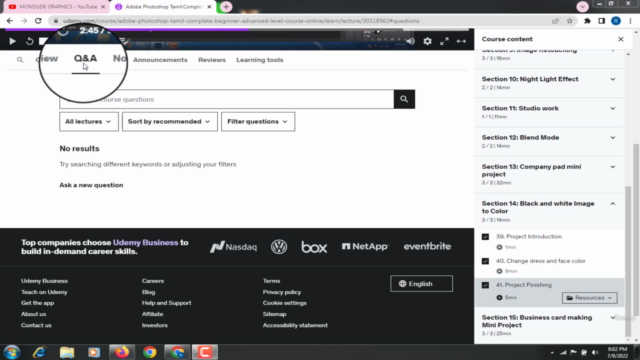The image size is (640, 360).
Task: Open the Filter questions dropdown
Action: (258, 122)
